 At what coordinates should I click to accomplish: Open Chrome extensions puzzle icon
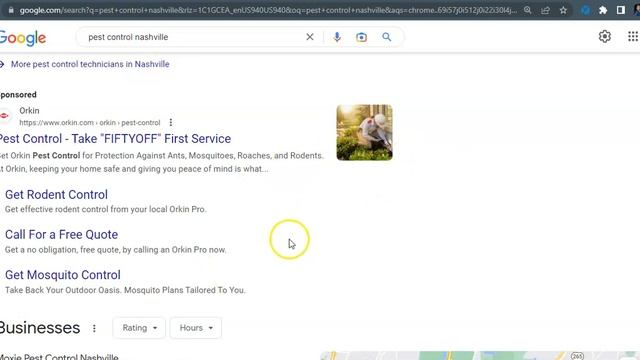[x=603, y=10]
